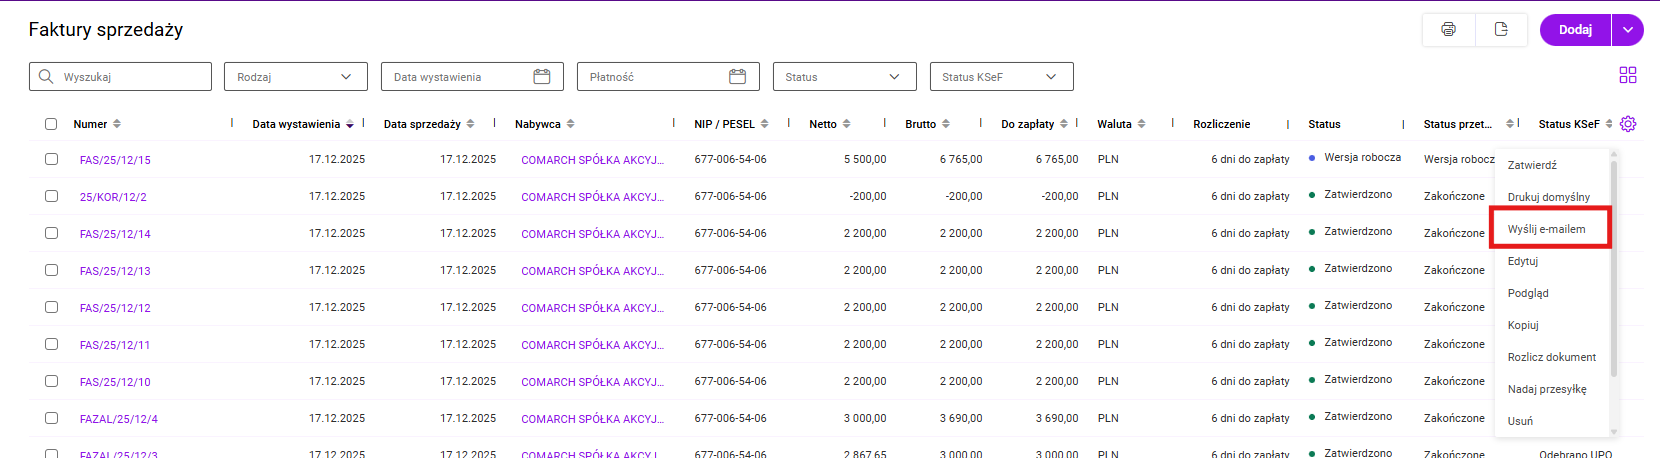
Task: Click the printer icon in the header
Action: [1448, 30]
